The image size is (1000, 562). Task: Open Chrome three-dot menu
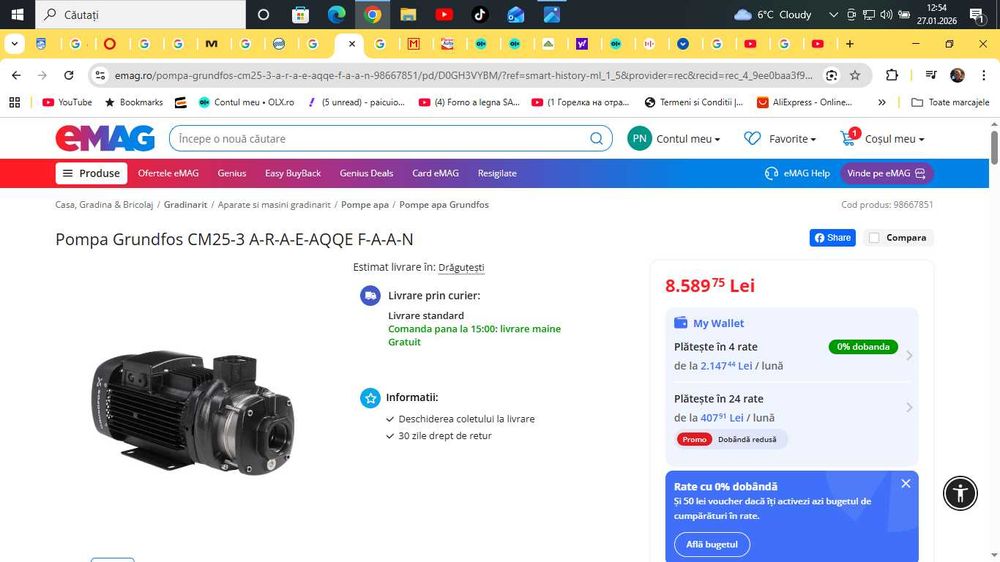983,75
